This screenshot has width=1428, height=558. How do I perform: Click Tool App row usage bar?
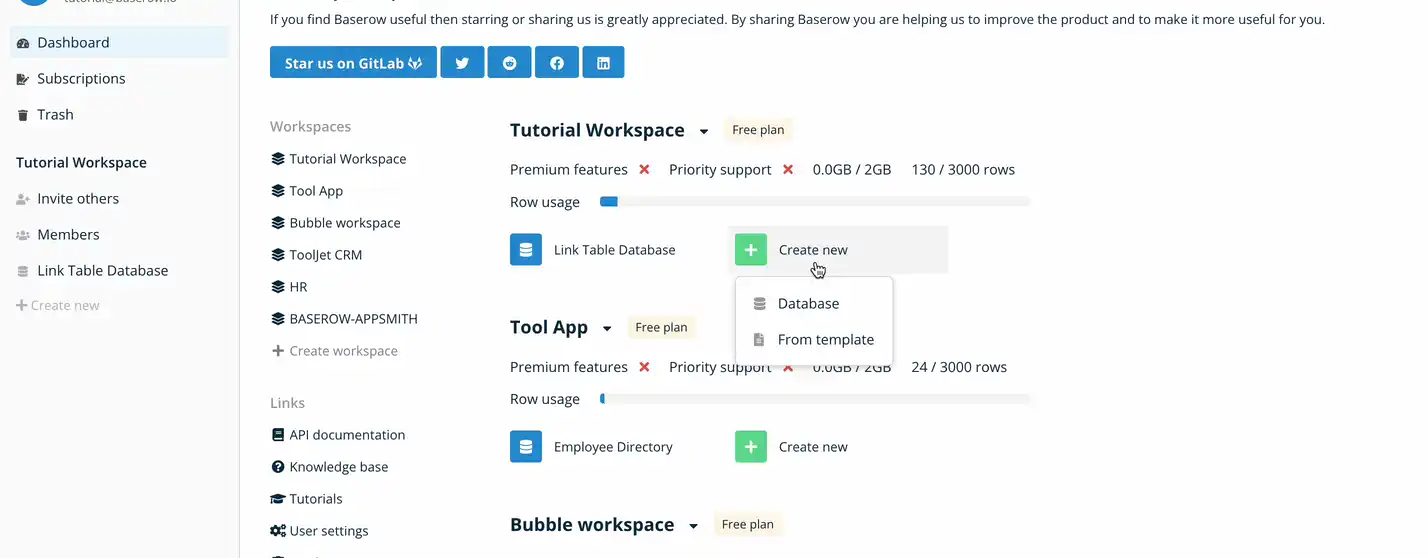815,399
